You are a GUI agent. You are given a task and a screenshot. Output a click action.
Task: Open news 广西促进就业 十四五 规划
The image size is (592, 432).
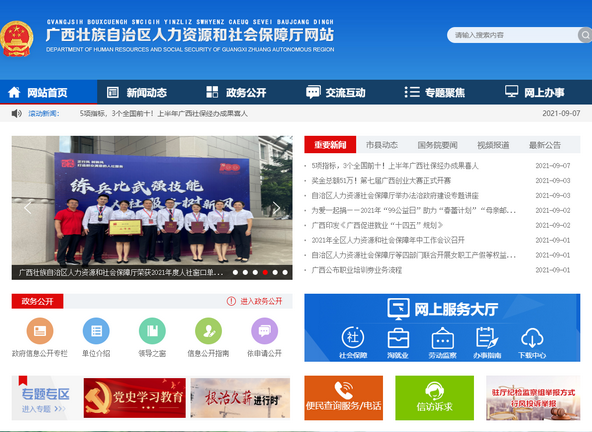coord(377,225)
